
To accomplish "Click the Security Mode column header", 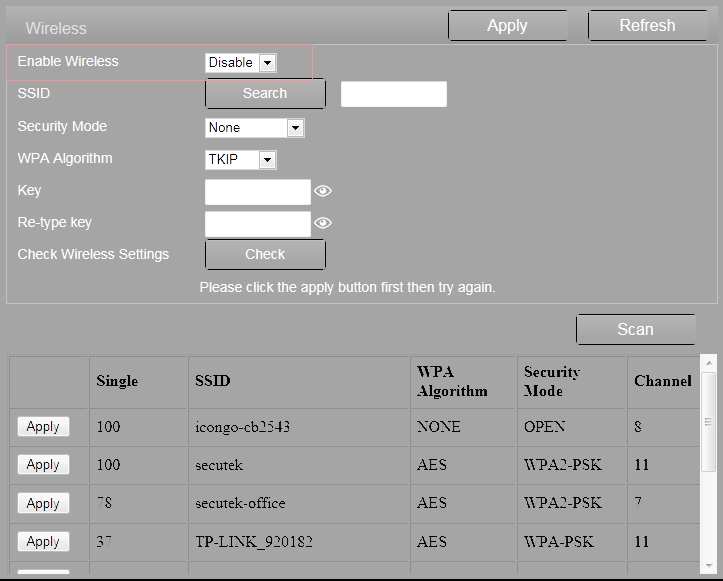I will 571,381.
